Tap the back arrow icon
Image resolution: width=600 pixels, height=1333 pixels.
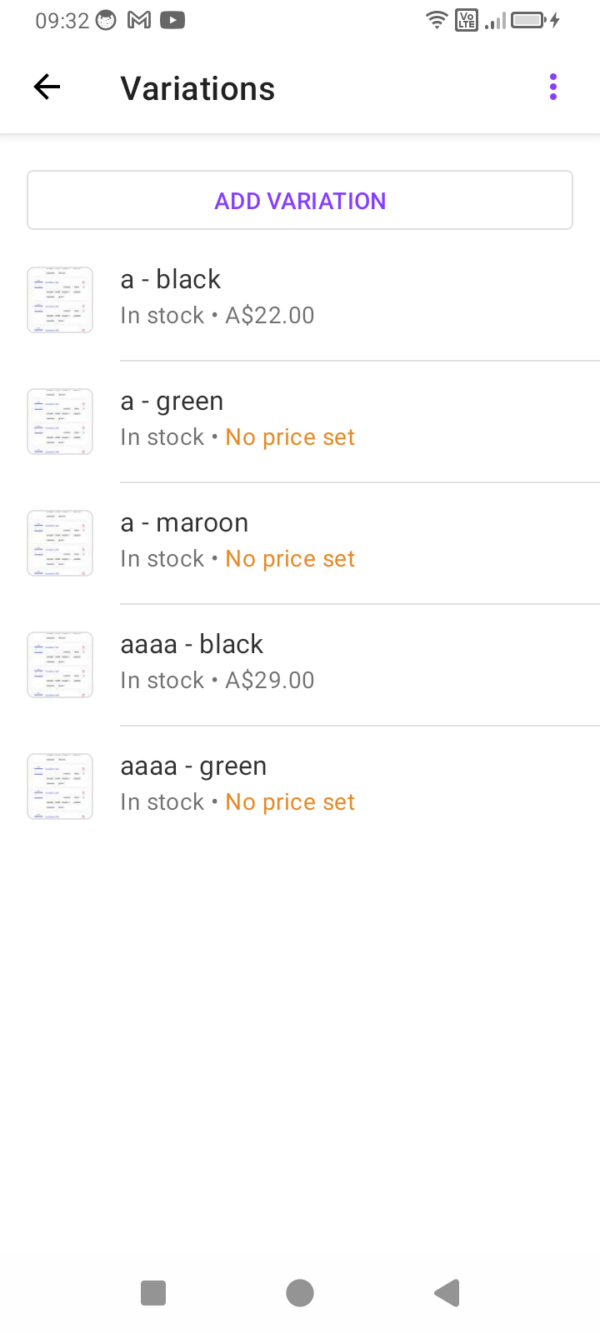click(47, 87)
